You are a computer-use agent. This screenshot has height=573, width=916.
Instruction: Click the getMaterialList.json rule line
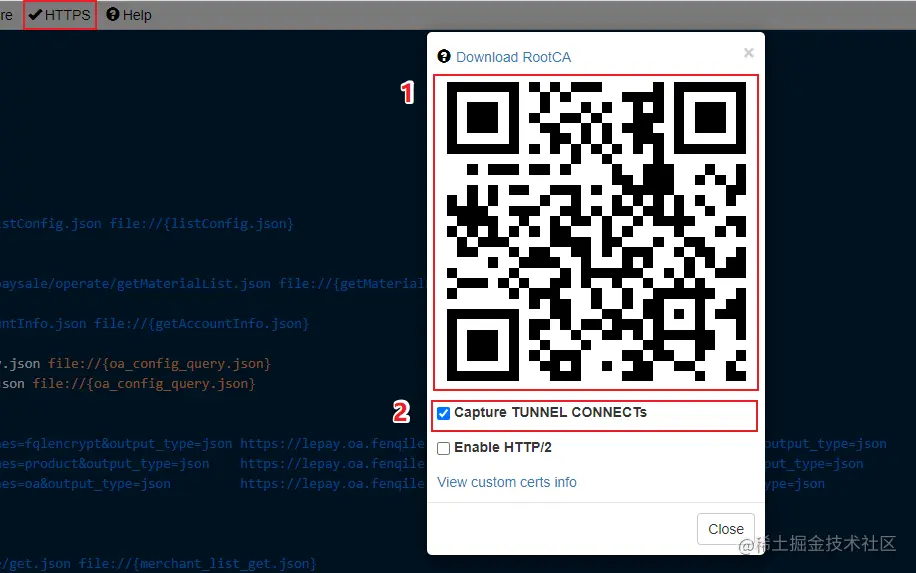(211, 284)
